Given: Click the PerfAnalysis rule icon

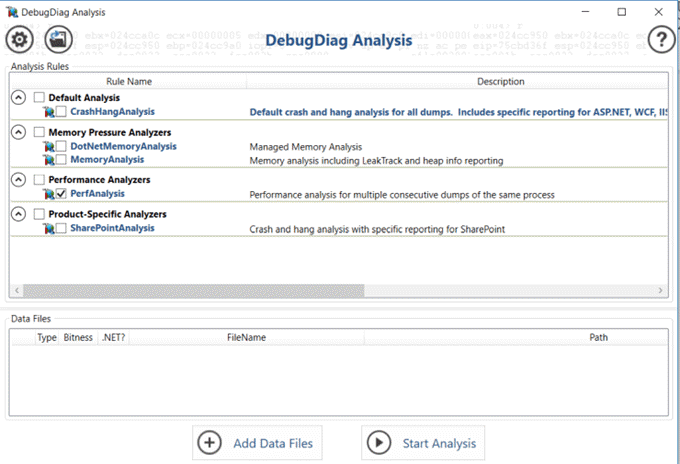Looking at the screenshot, I should point(49,194).
